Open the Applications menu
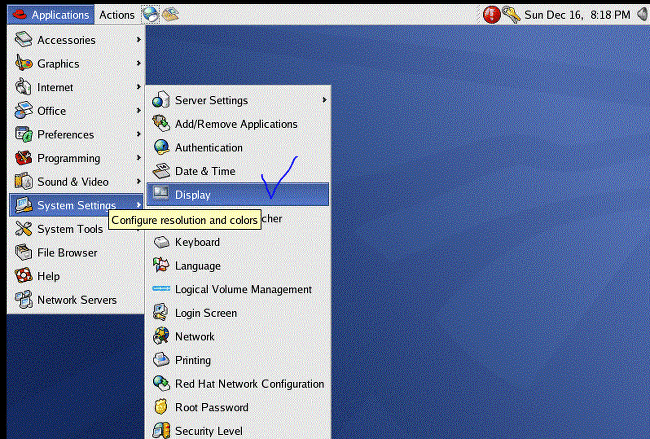650x439 pixels. [51, 15]
